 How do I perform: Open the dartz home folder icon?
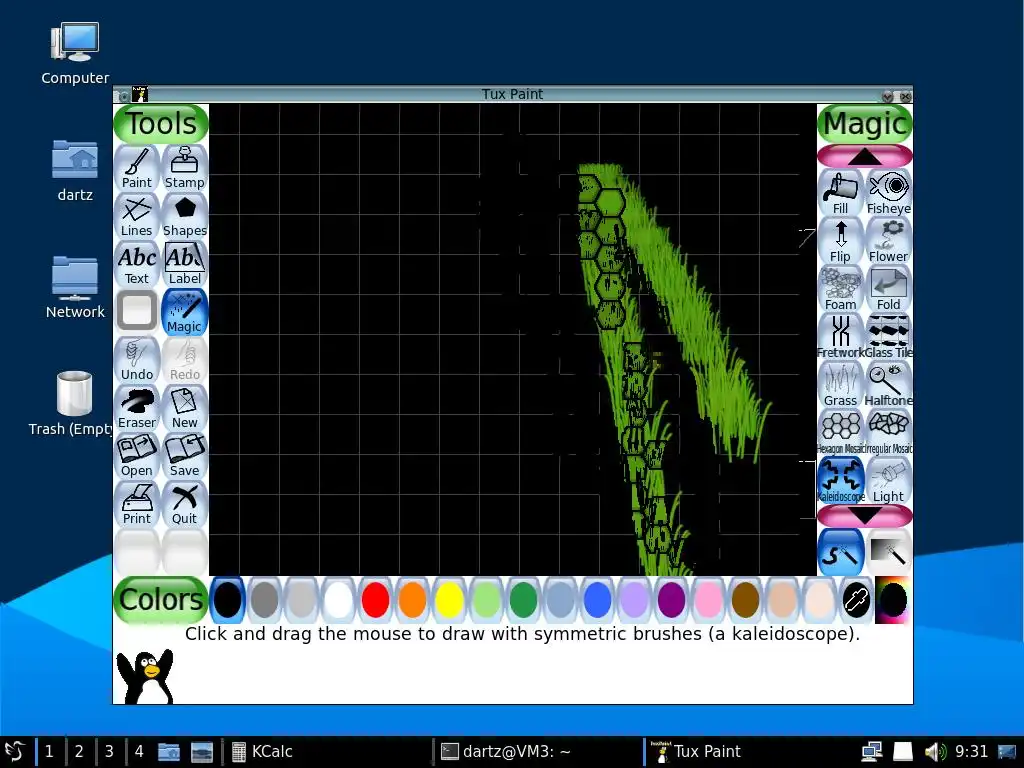(75, 170)
